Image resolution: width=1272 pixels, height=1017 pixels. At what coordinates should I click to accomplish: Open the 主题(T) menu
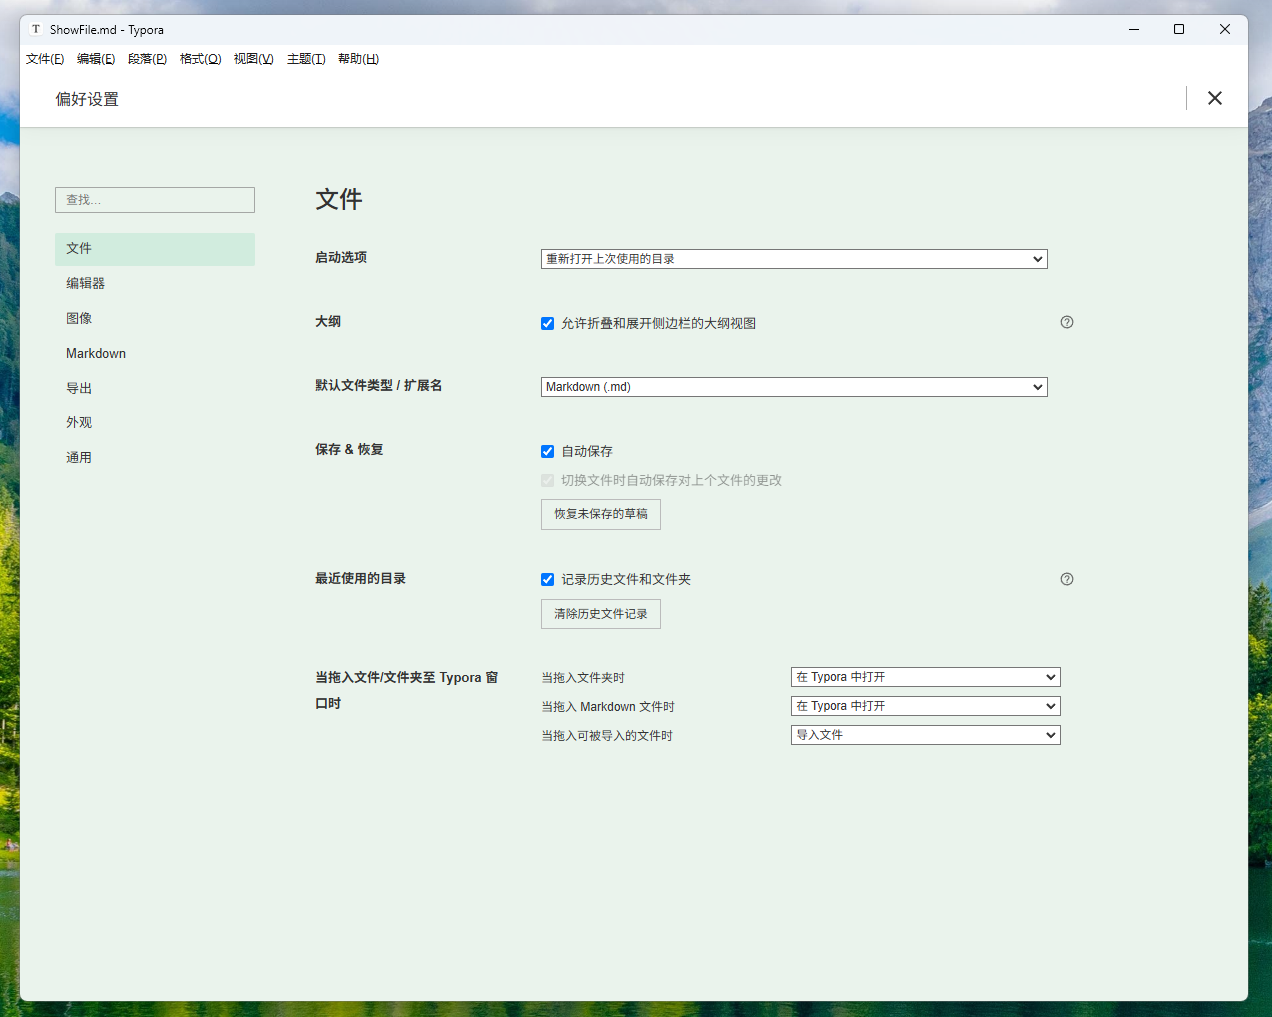[x=306, y=59]
